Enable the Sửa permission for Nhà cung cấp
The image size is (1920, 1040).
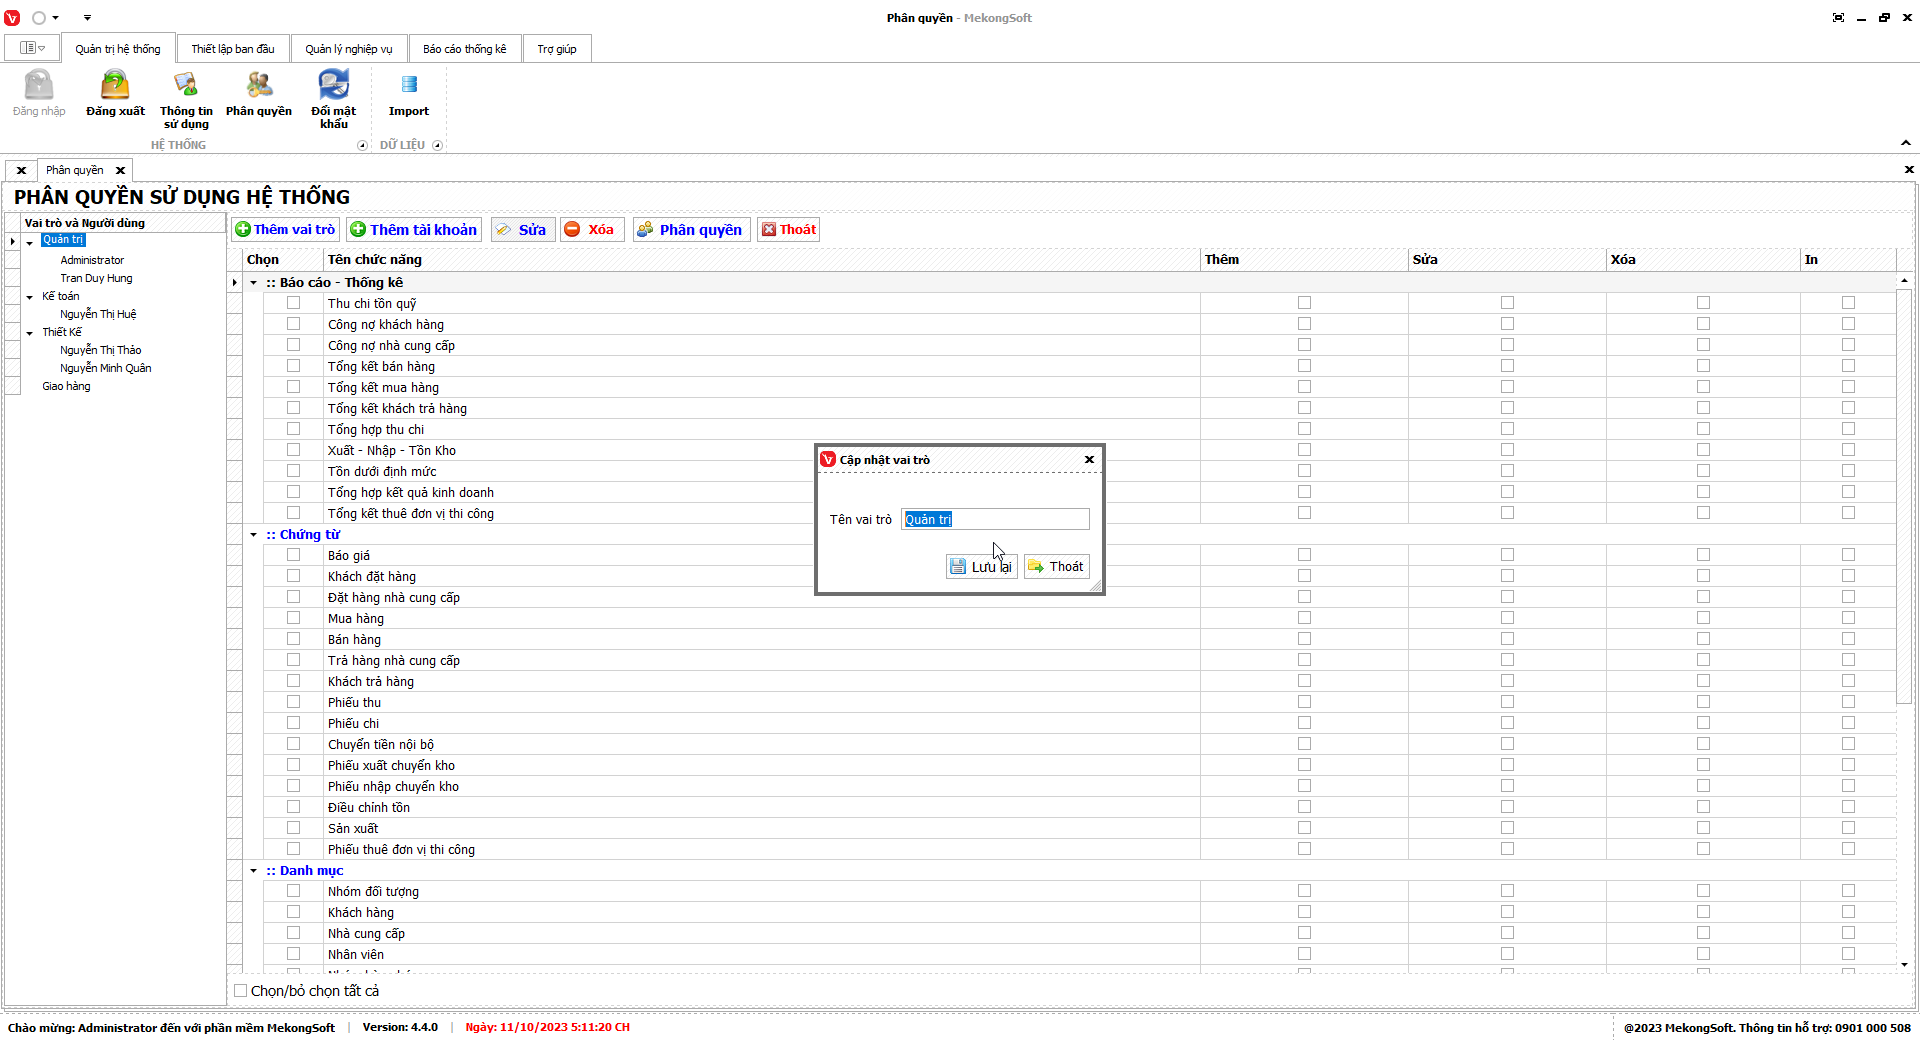(x=1507, y=933)
